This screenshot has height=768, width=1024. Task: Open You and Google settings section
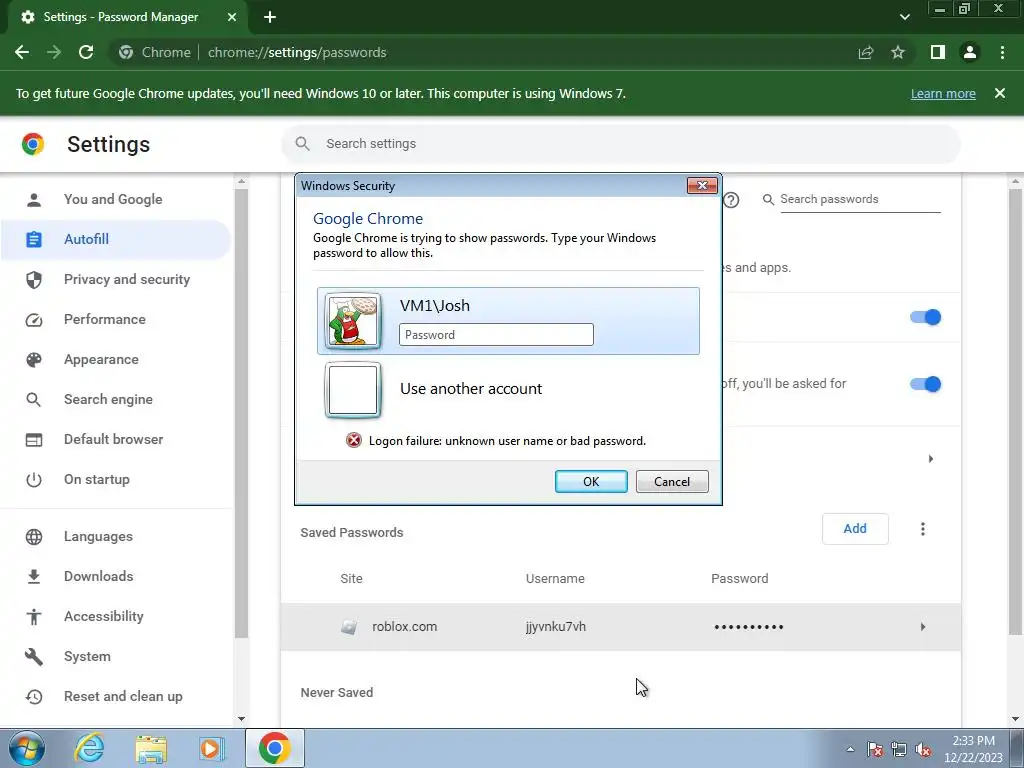113,199
